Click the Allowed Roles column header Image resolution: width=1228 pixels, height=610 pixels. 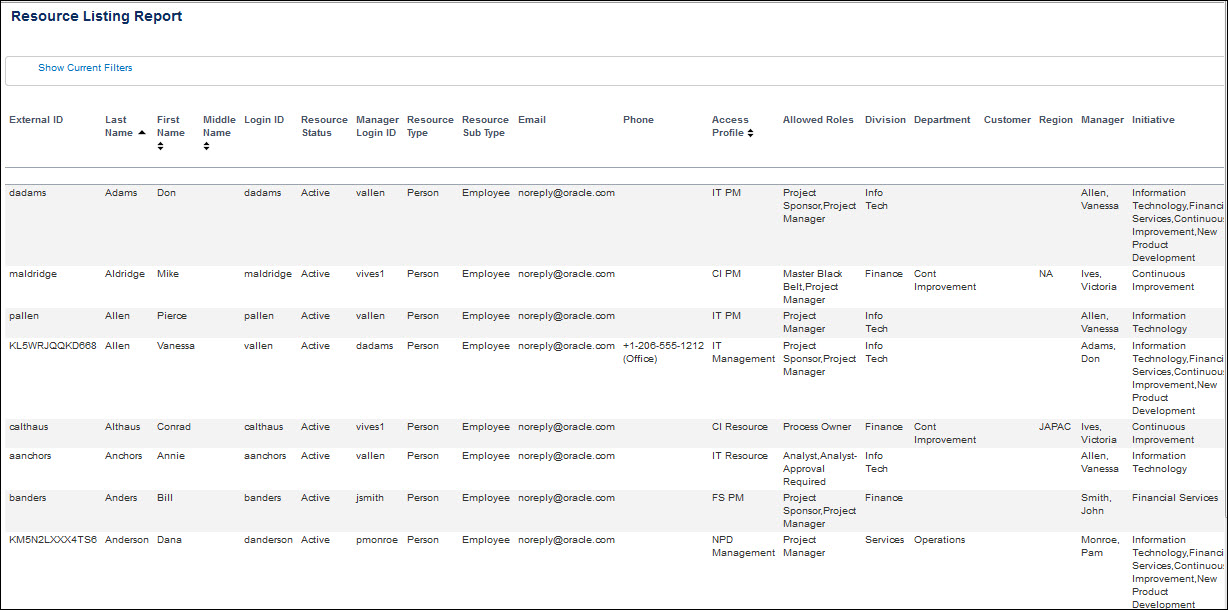pyautogui.click(x=818, y=120)
